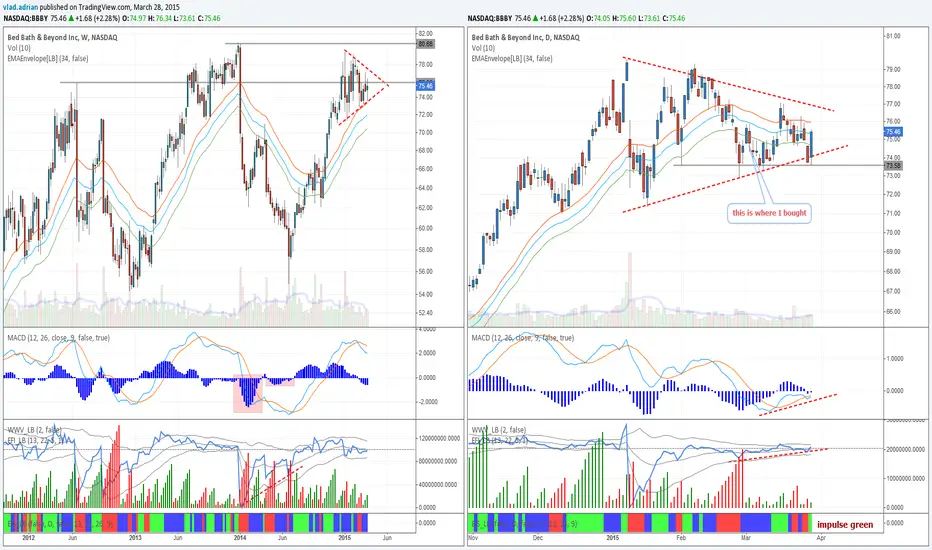The image size is (932, 550).
Task: Select the 'Bed Bath & Beyond Inc, D, NASDAQ' title
Action: click(x=525, y=37)
